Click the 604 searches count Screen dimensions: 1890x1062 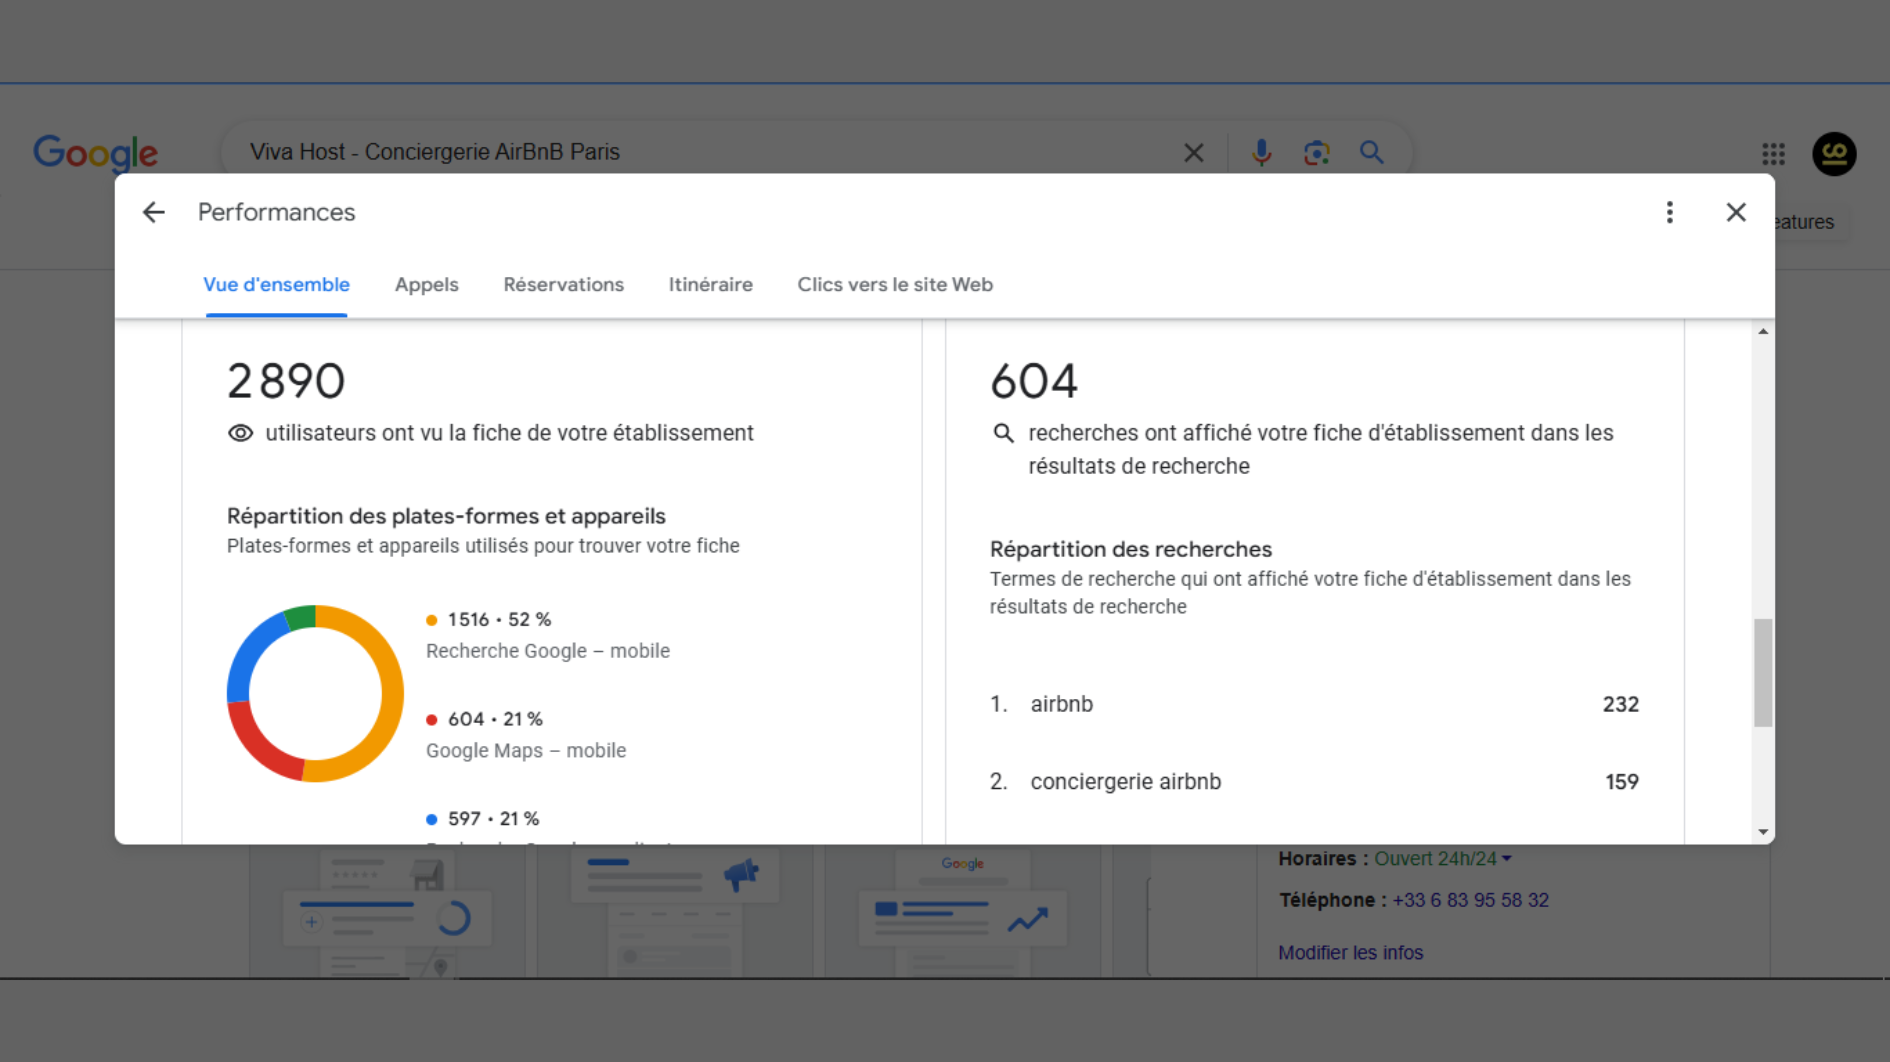1034,381
